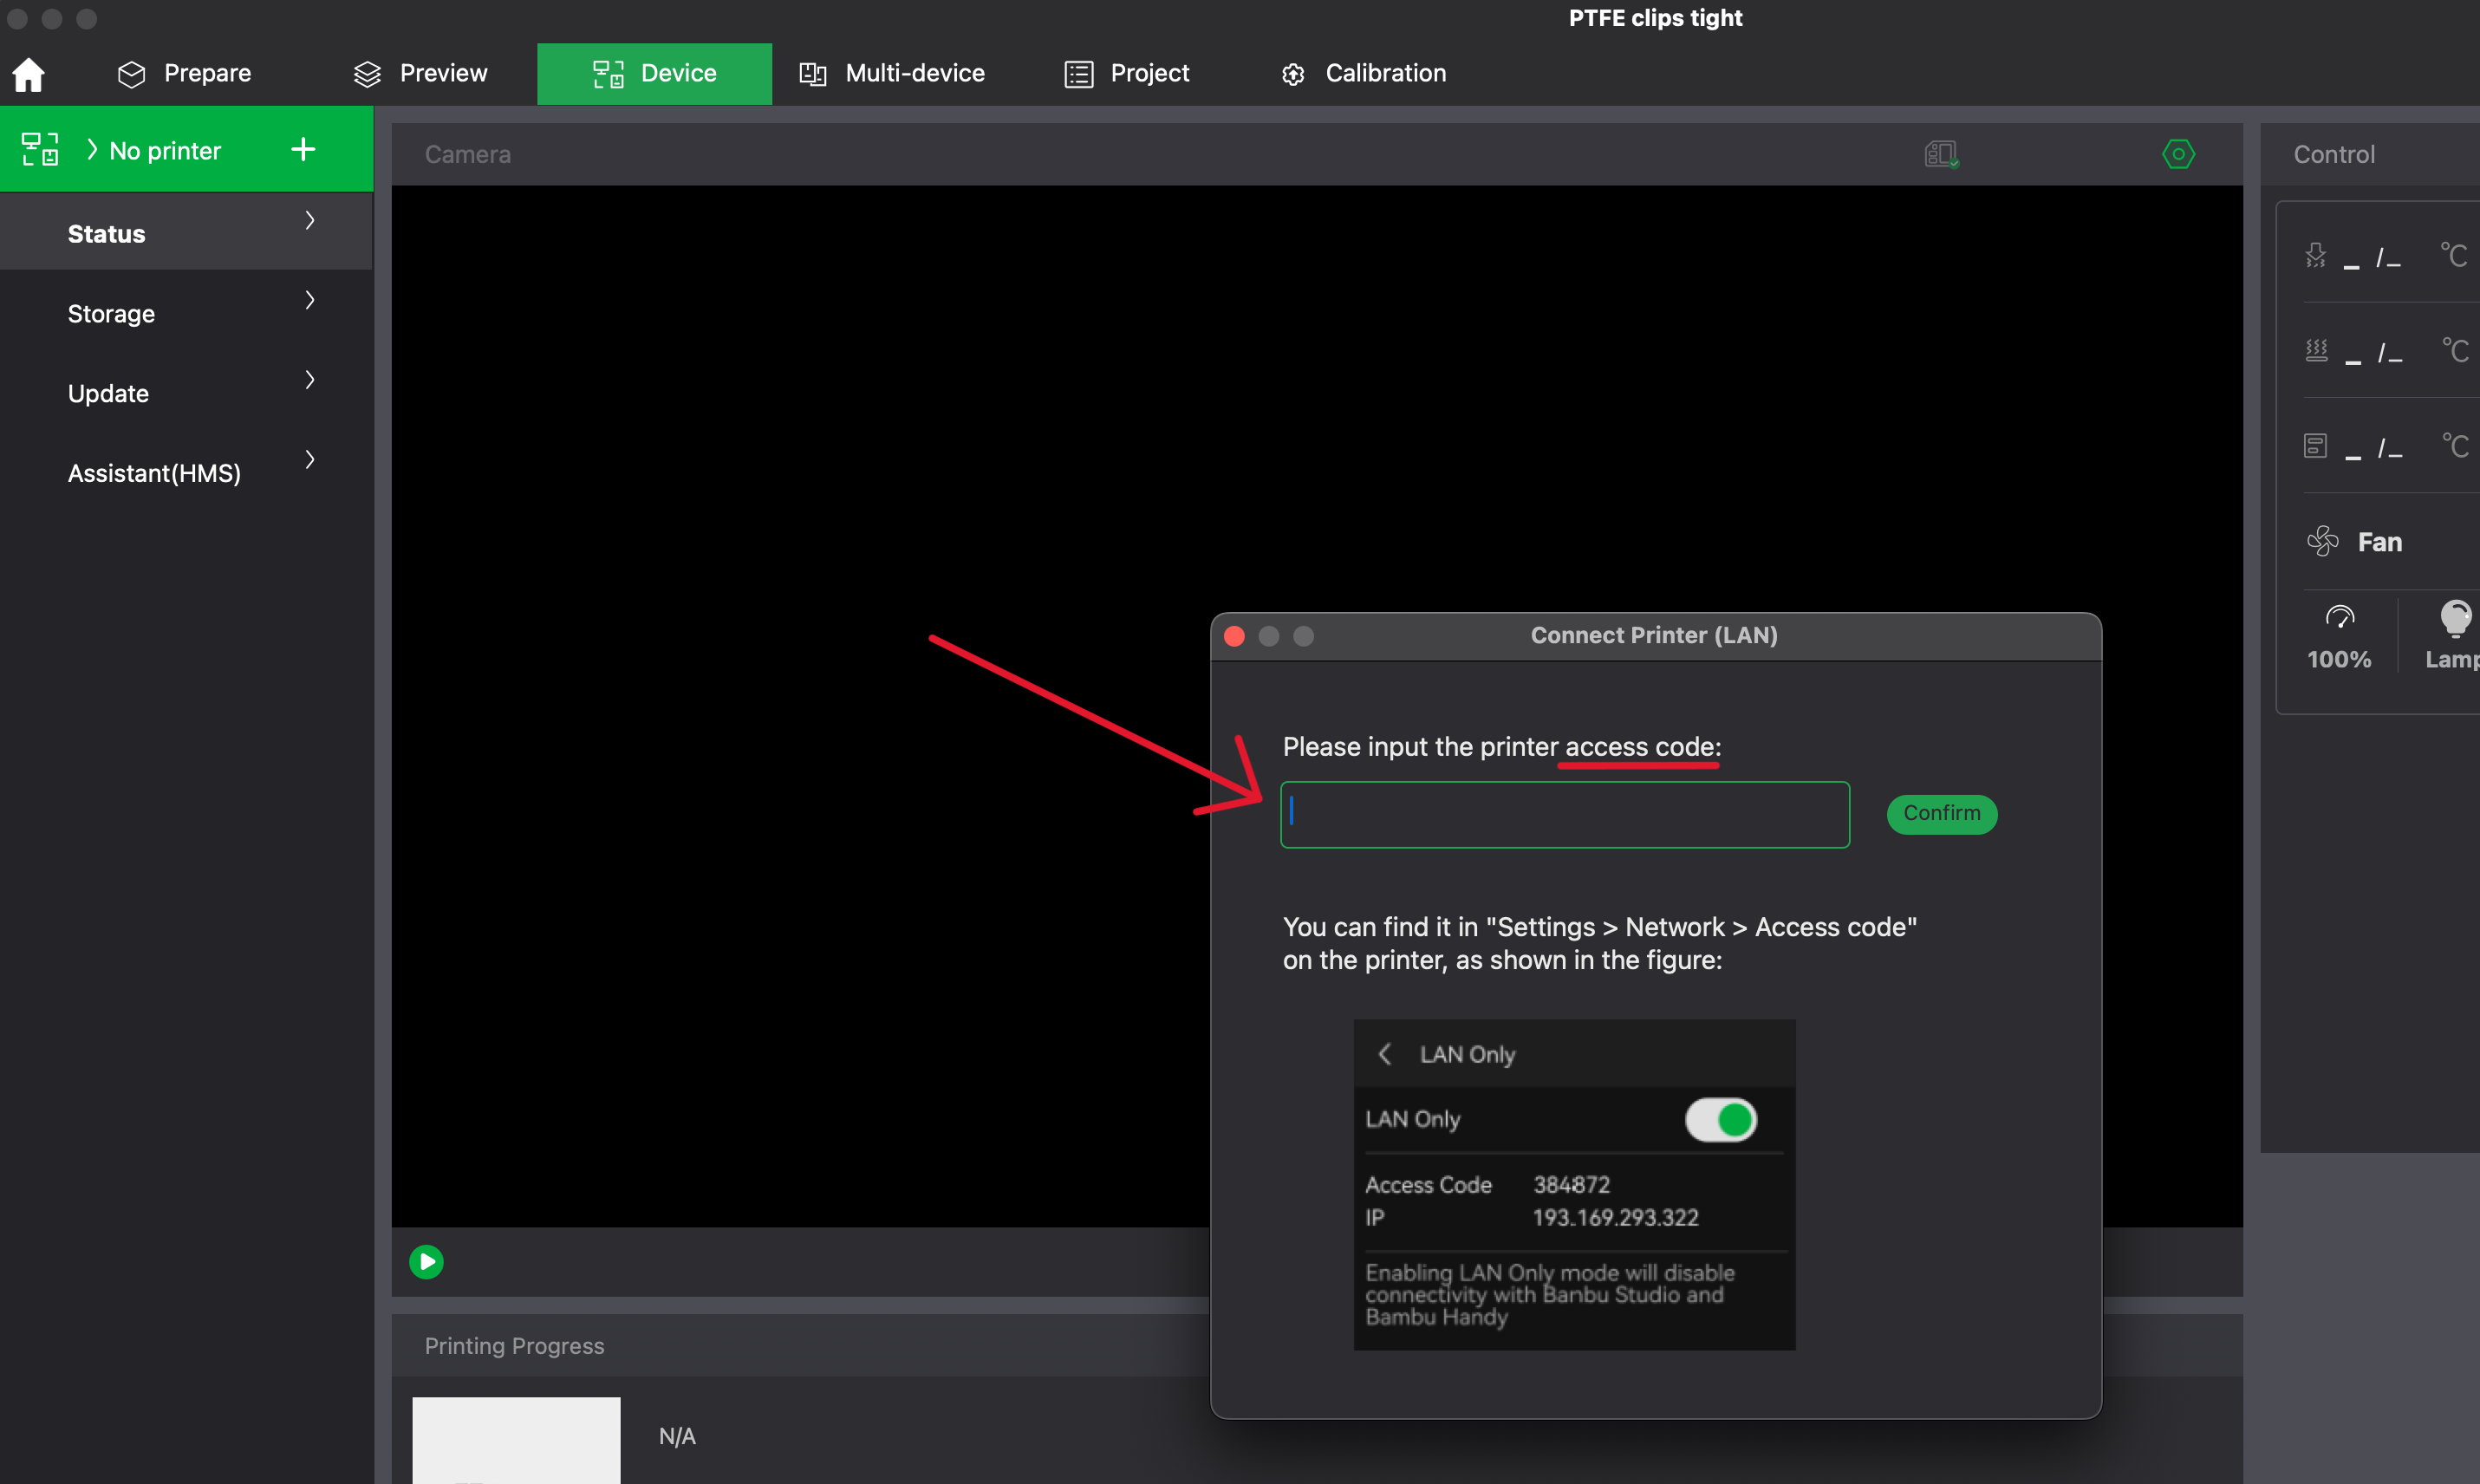
Task: Click the chamber temperature icon
Action: pos(2316,445)
